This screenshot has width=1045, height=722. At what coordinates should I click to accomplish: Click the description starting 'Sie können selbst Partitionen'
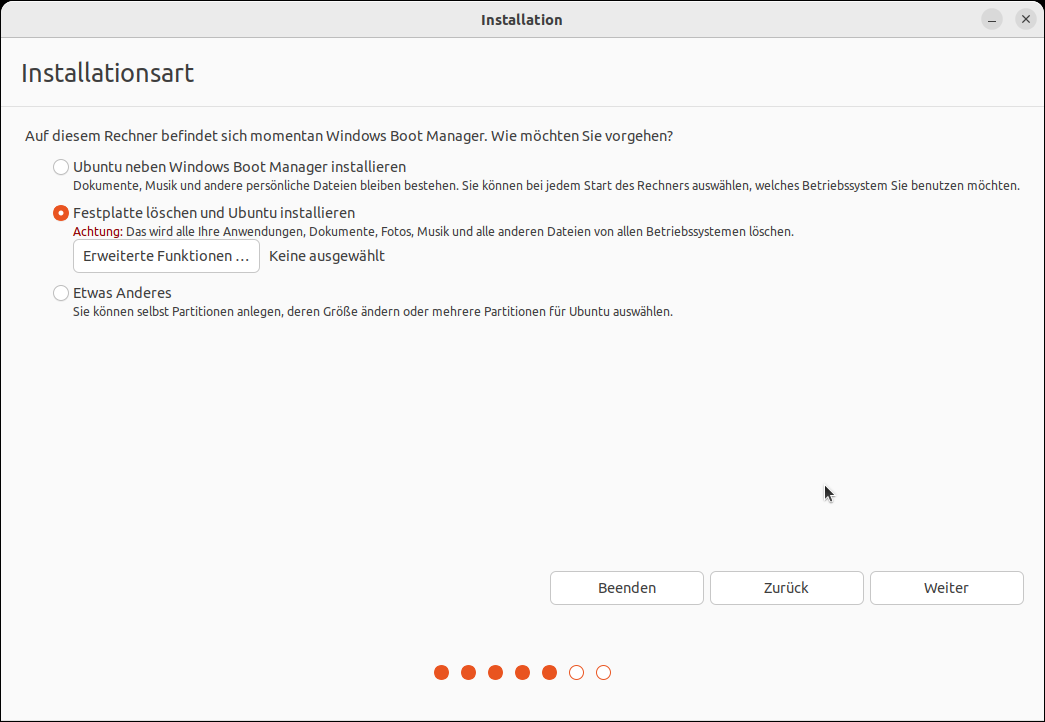[373, 311]
